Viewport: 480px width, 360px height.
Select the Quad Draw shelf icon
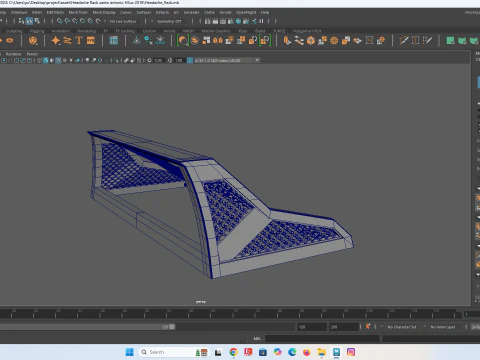pyautogui.click(x=427, y=41)
